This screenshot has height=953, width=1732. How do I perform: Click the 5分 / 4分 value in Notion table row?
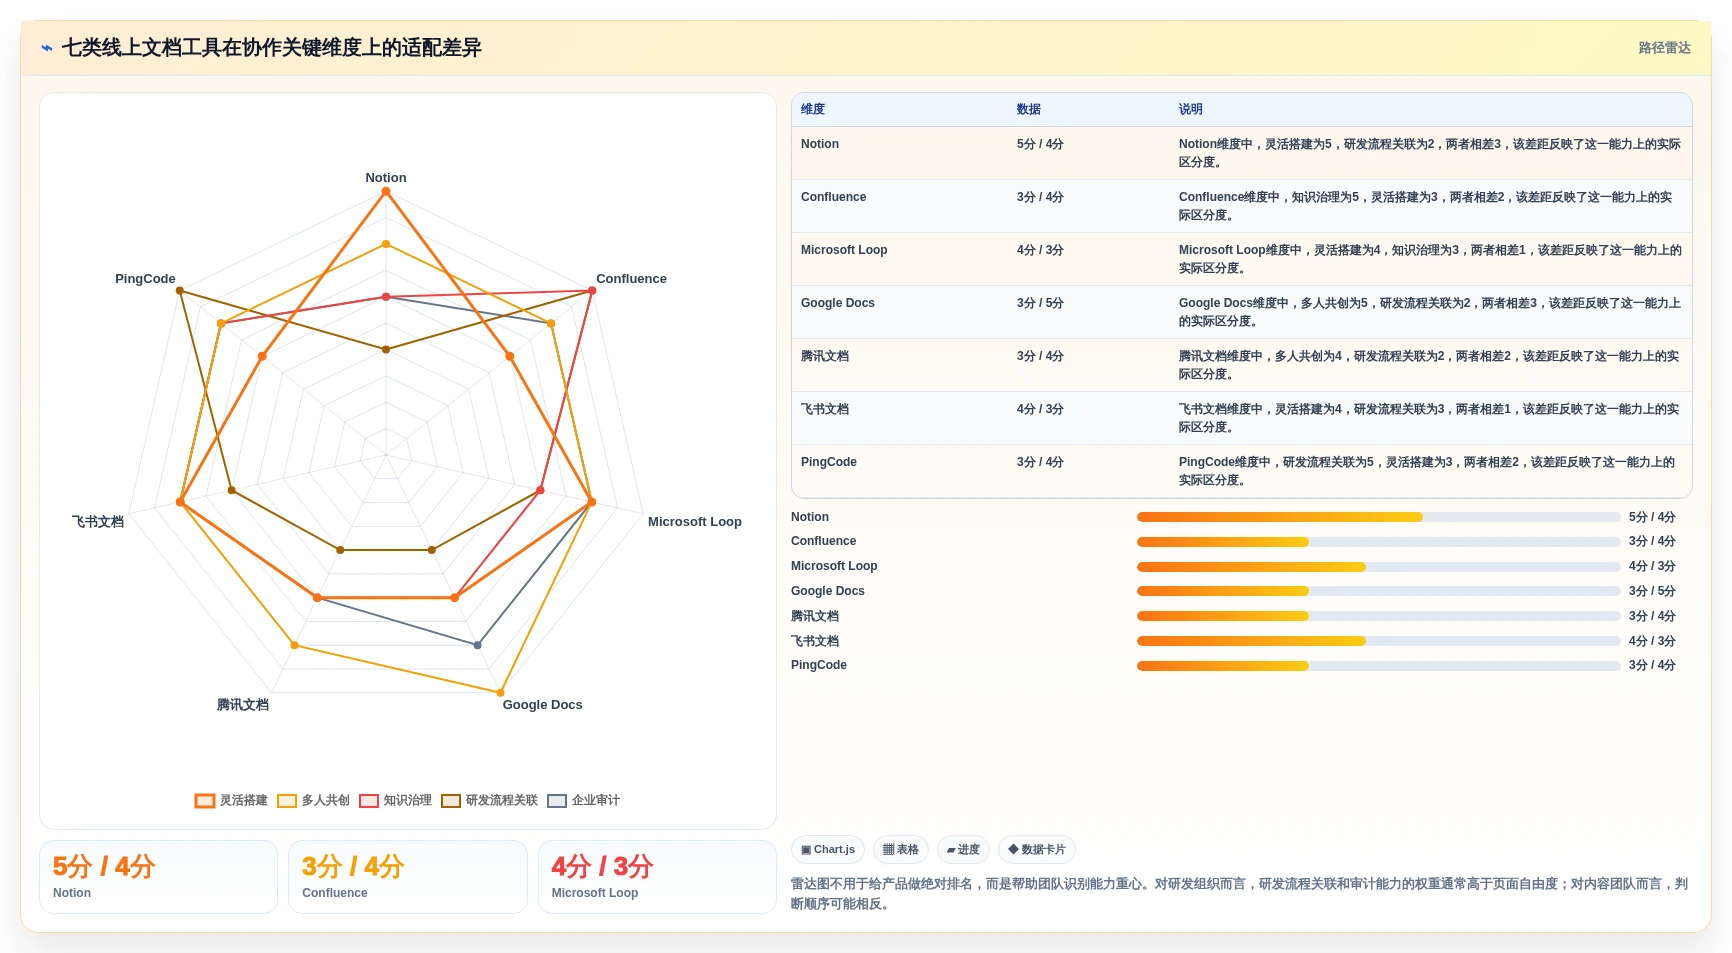(x=1040, y=144)
